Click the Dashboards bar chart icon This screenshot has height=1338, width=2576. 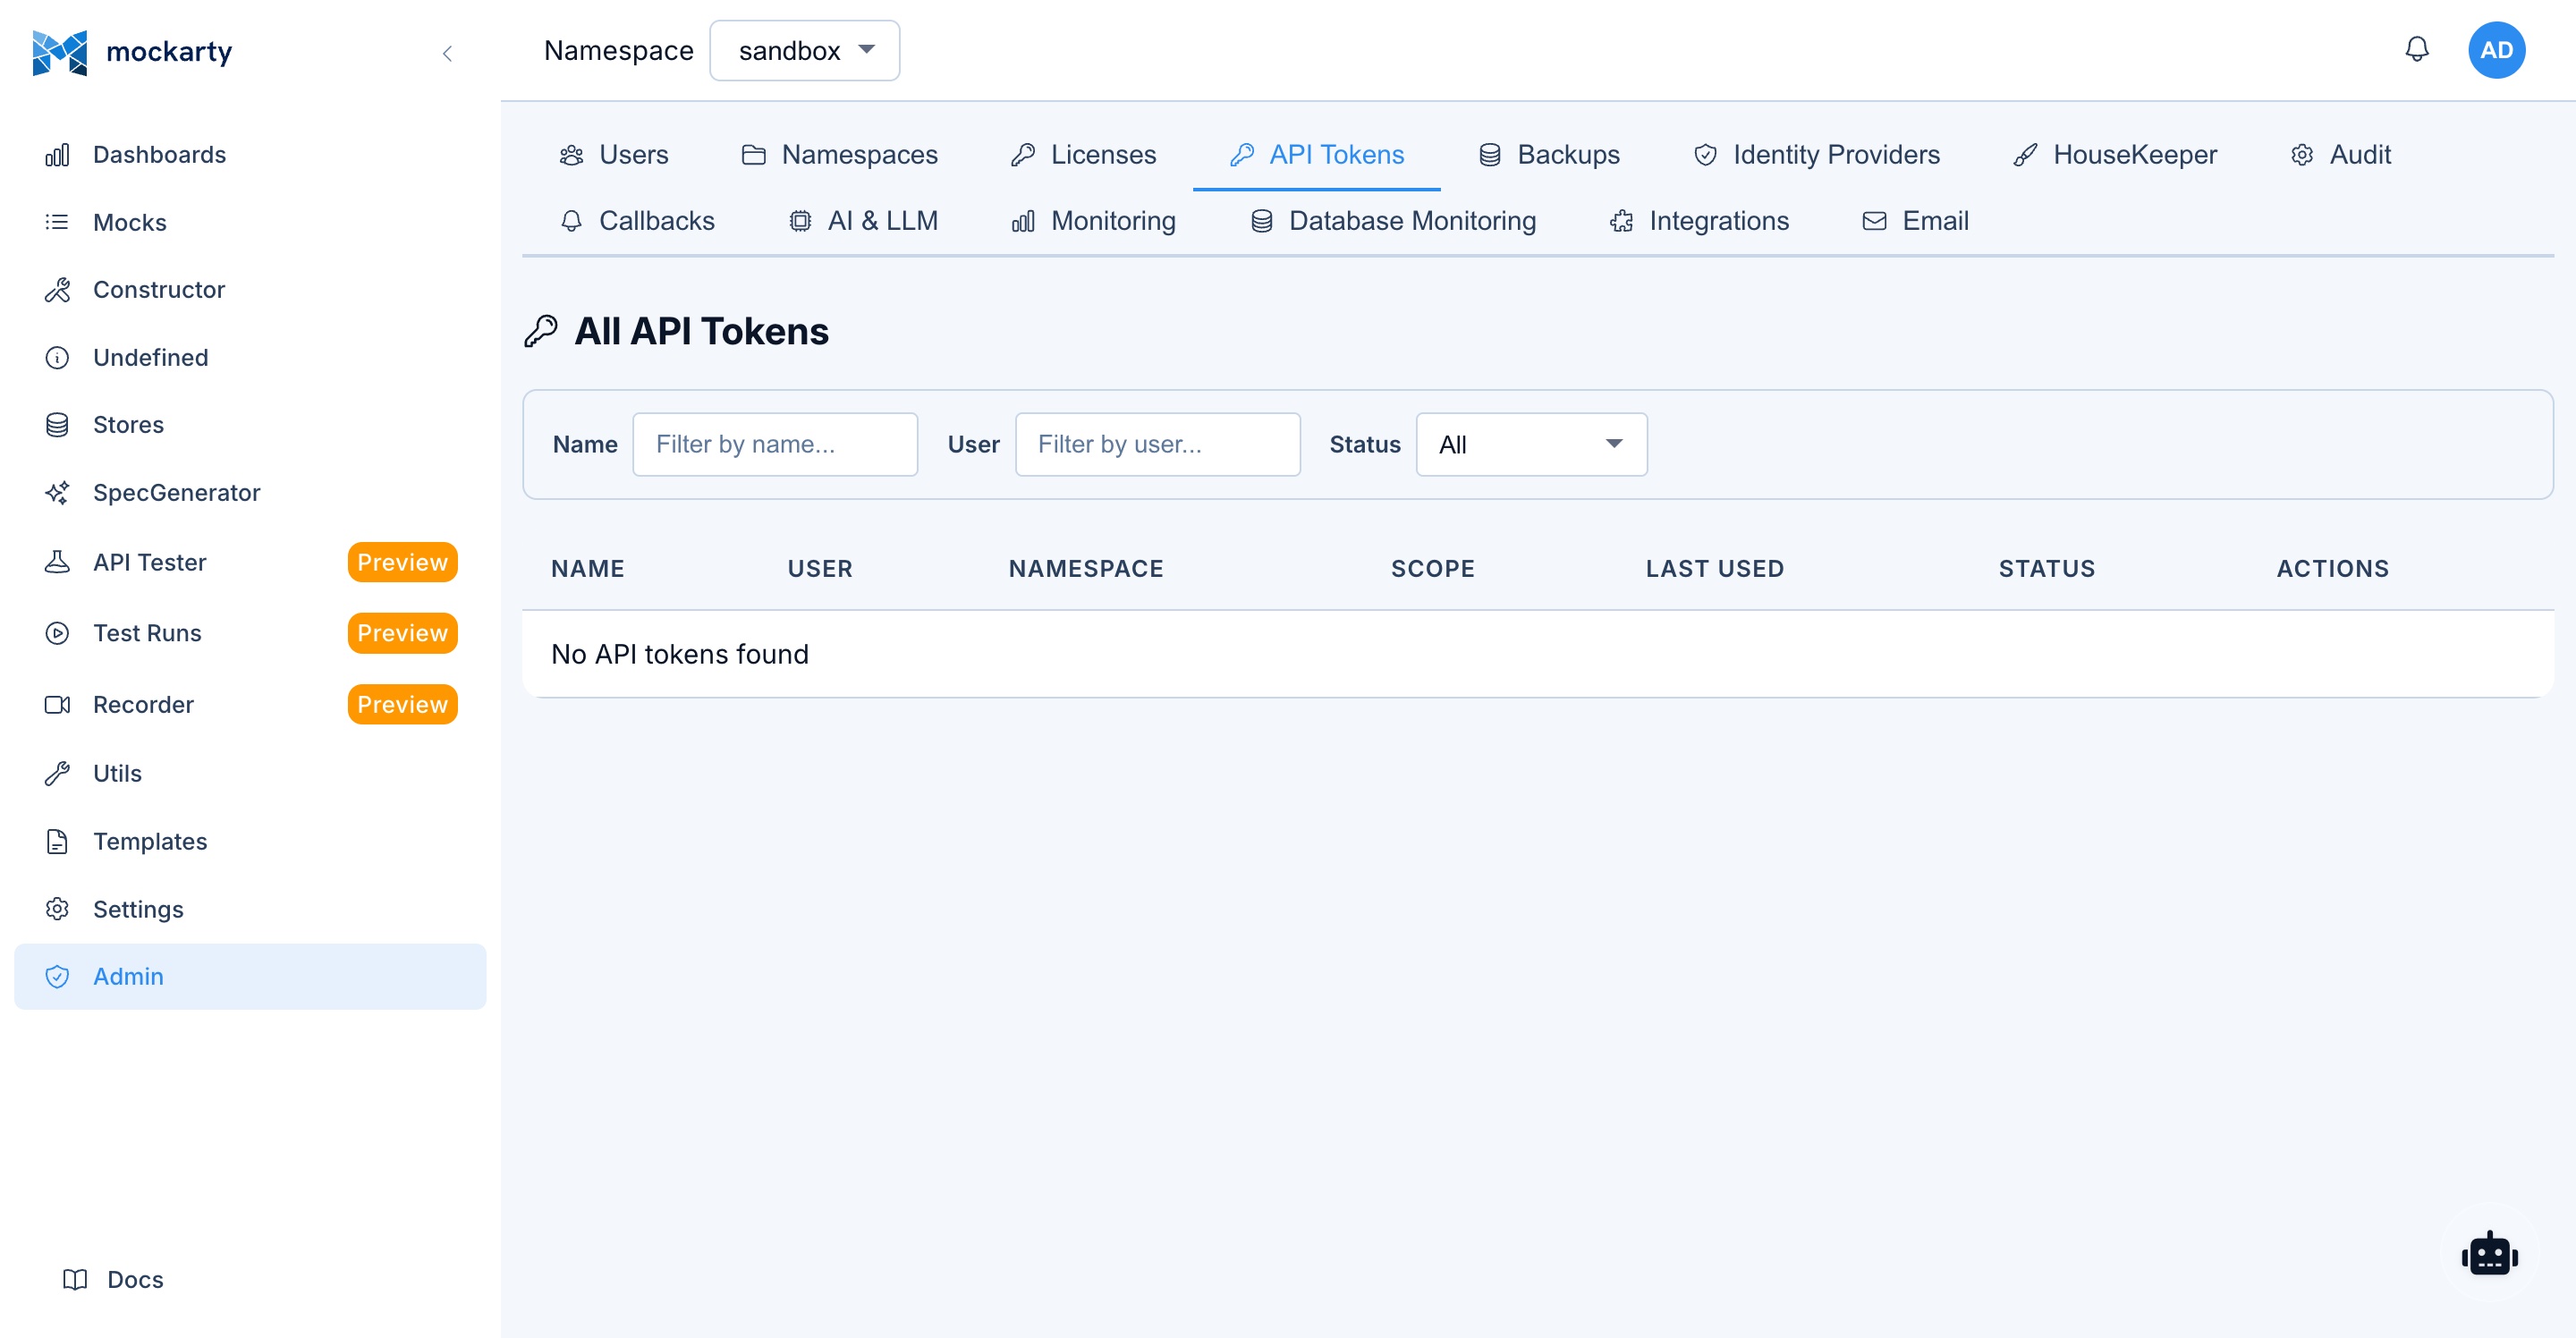[x=57, y=155]
